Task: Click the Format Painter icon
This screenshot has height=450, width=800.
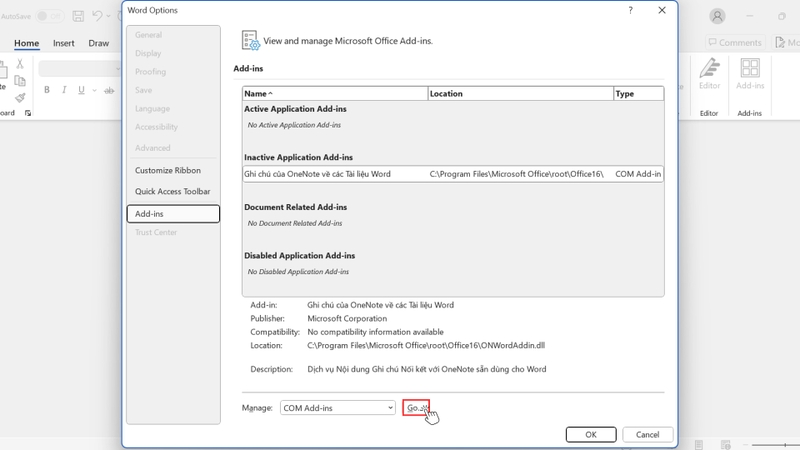Action: (20, 97)
